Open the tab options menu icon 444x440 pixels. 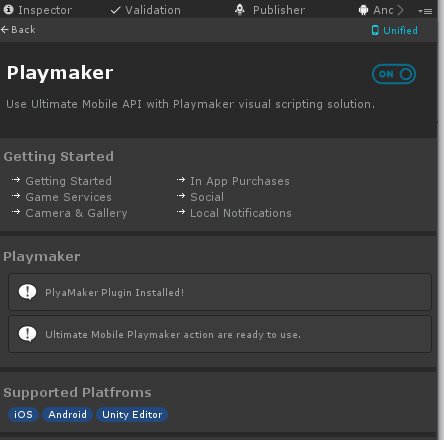pyautogui.click(x=425, y=11)
